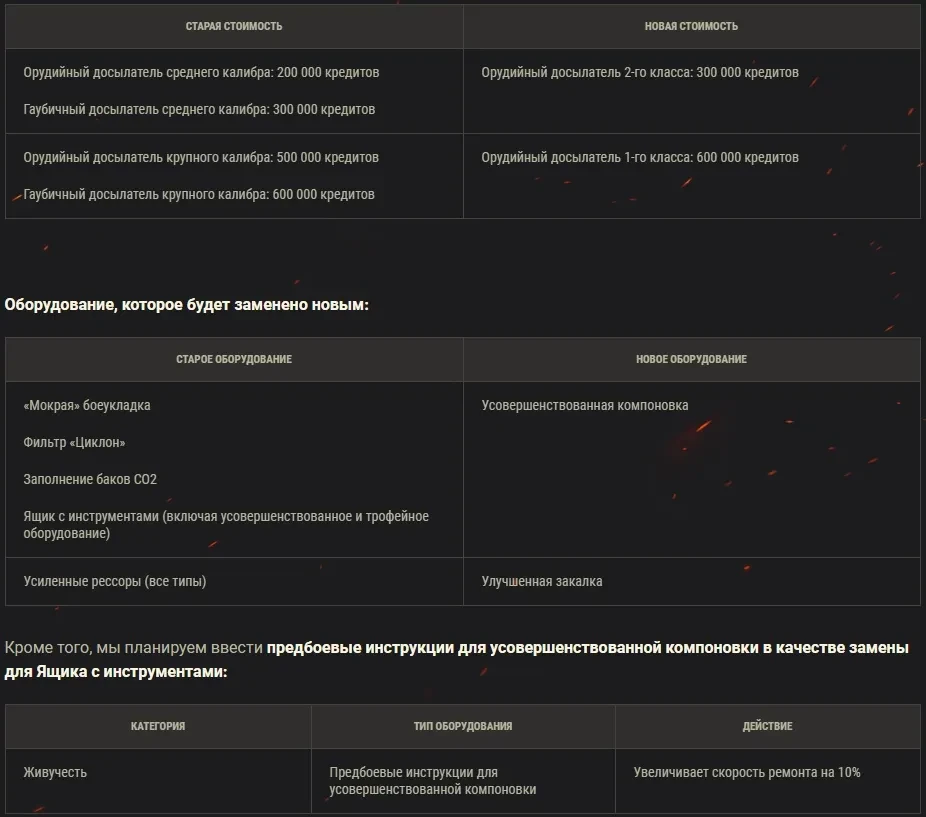Viewport: 926px width, 817px height.
Task: Select the Фильтр «Циклон» entry
Action: coord(74,442)
